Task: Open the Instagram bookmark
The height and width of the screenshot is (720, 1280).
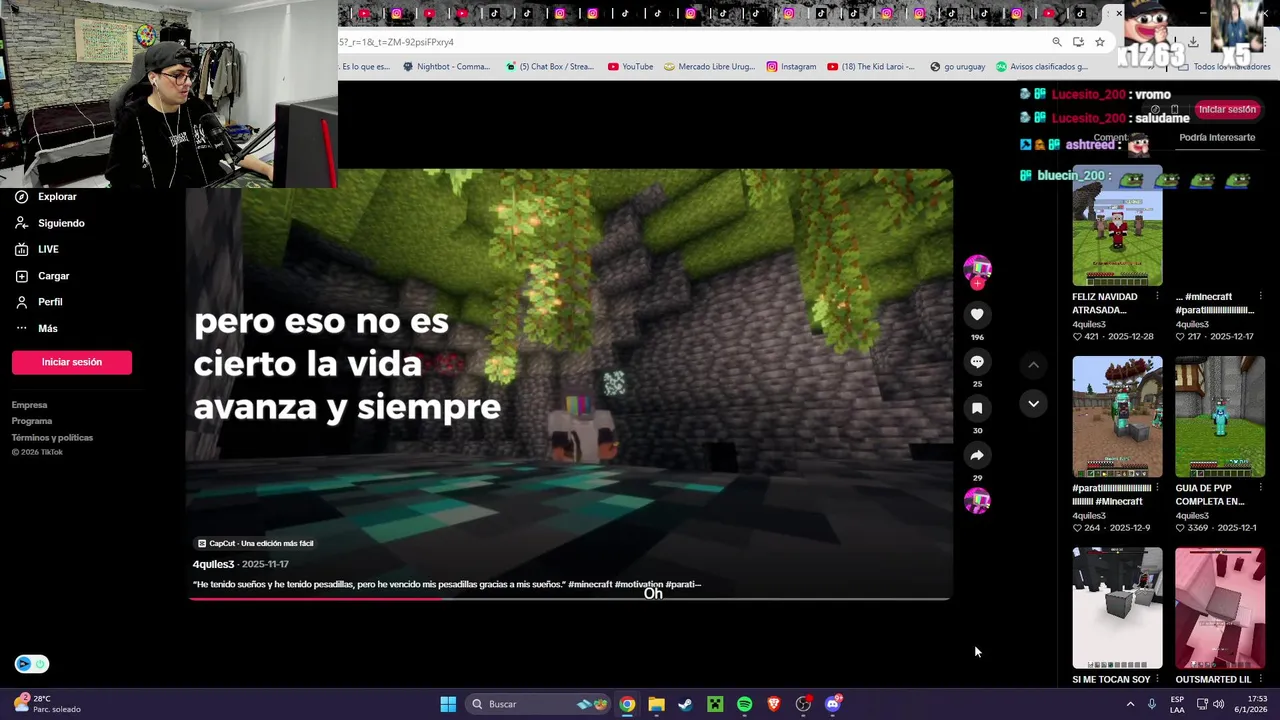Action: click(791, 67)
